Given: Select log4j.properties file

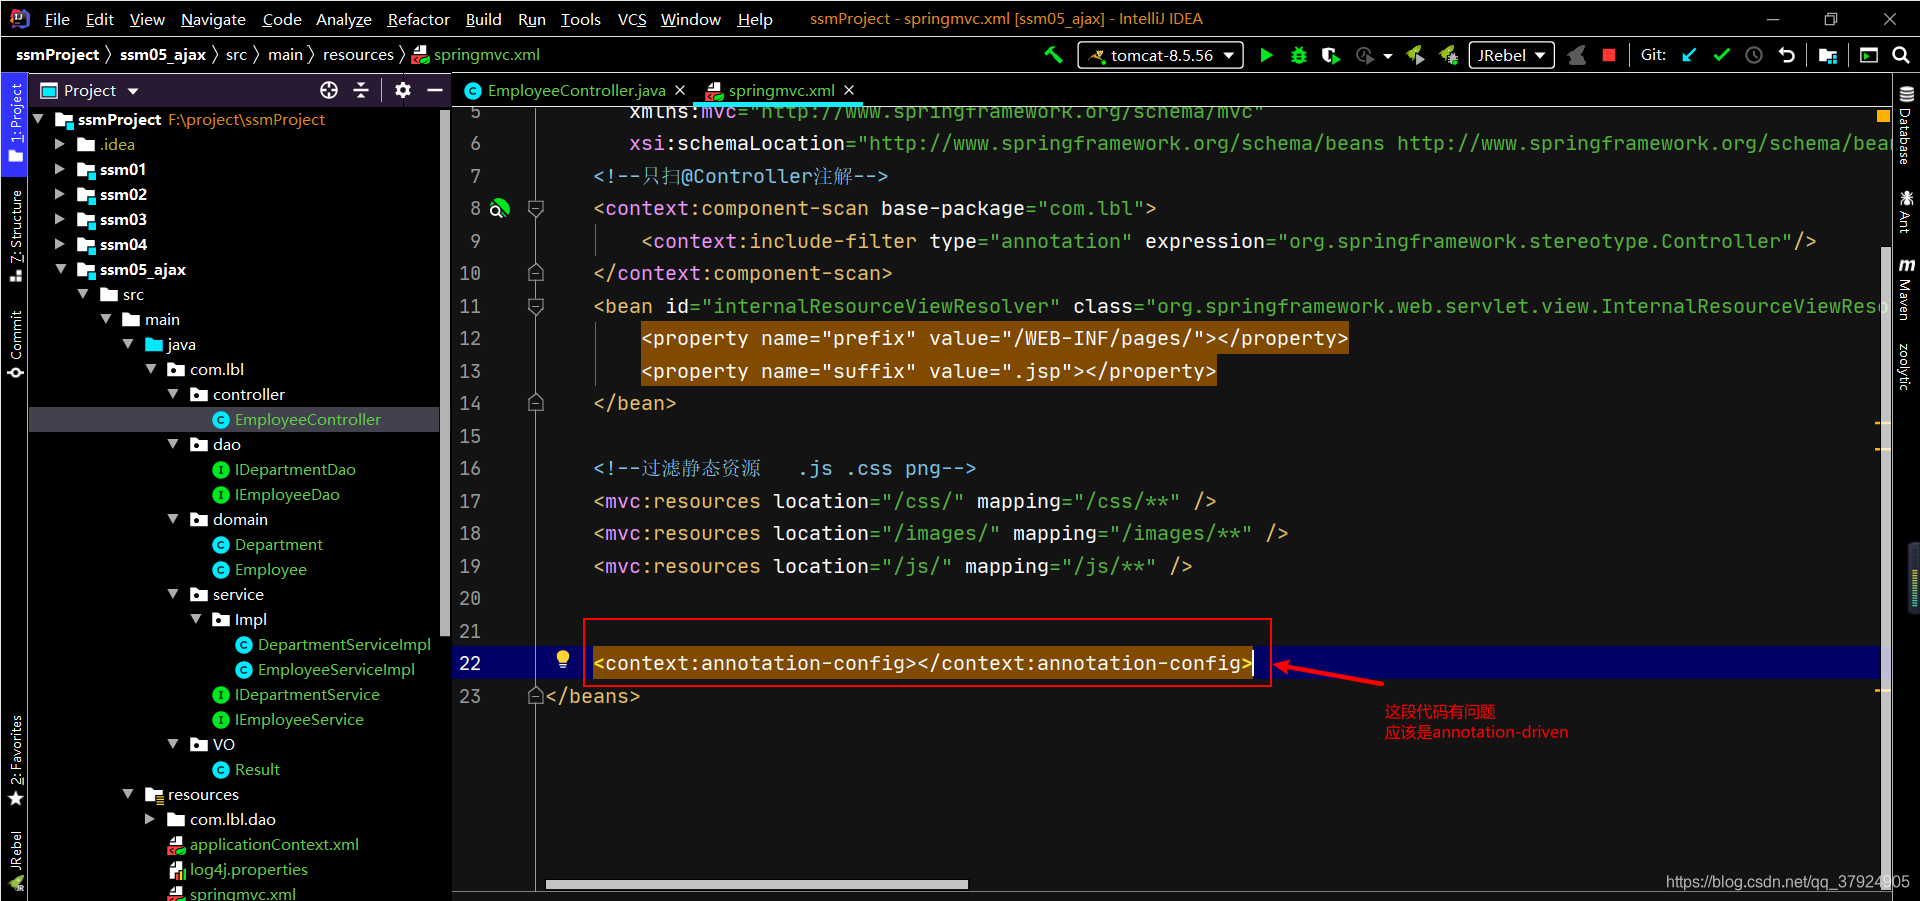Looking at the screenshot, I should (x=249, y=869).
